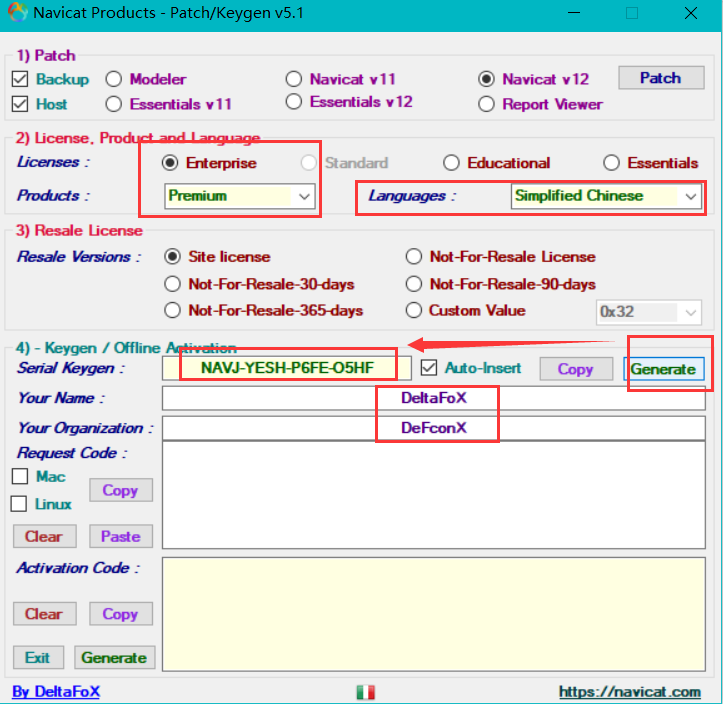The height and width of the screenshot is (704, 723).
Task: Enable the Mac checkbox
Action: coord(20,476)
